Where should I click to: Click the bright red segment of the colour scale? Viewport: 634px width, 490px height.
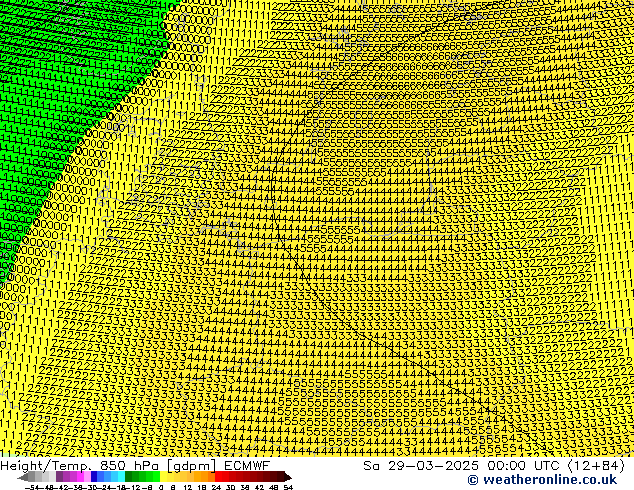(x=222, y=476)
